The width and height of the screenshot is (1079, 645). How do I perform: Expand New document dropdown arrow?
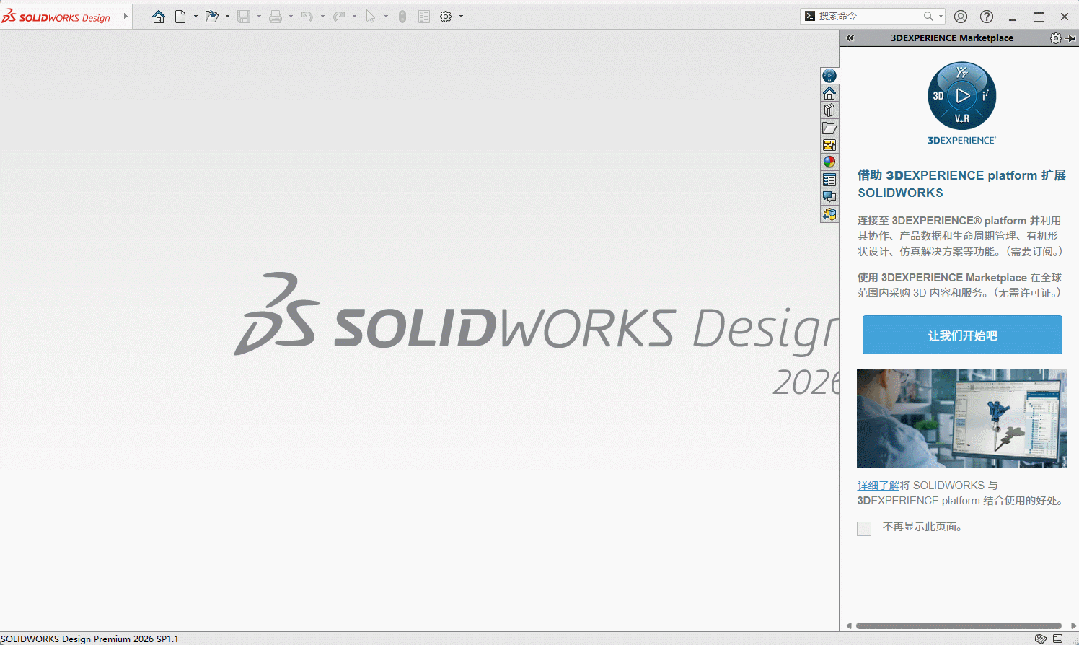click(195, 17)
